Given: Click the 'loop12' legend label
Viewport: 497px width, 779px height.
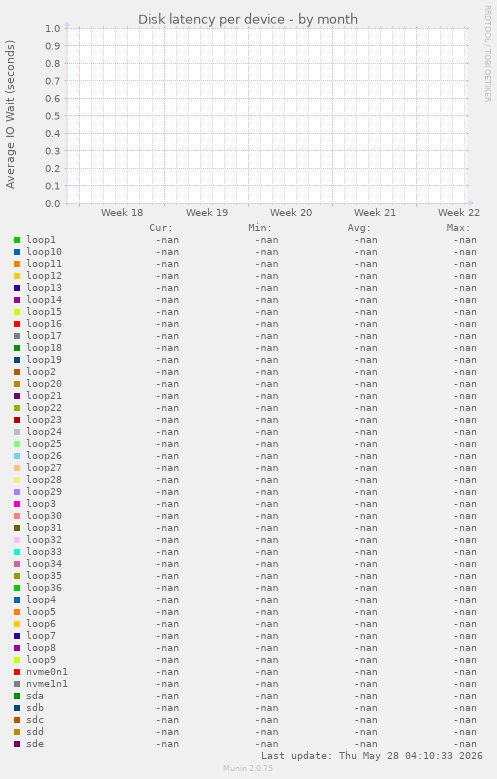Looking at the screenshot, I should 44,276.
